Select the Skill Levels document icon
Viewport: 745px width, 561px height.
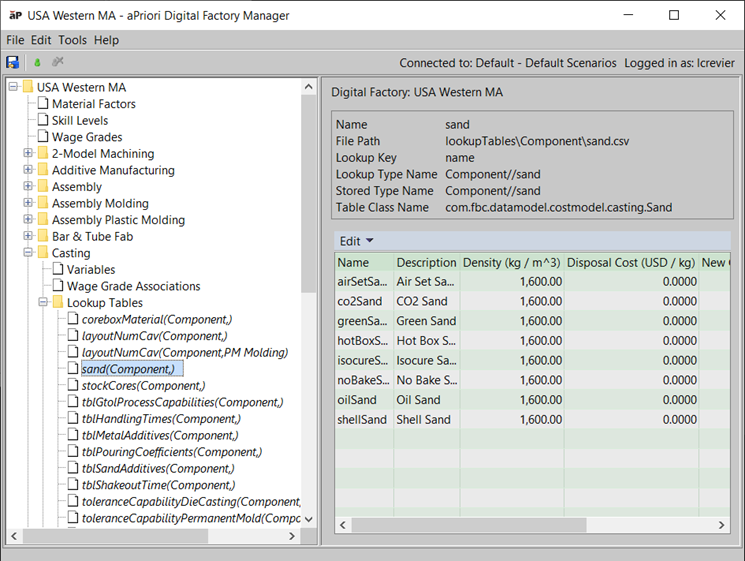43,120
